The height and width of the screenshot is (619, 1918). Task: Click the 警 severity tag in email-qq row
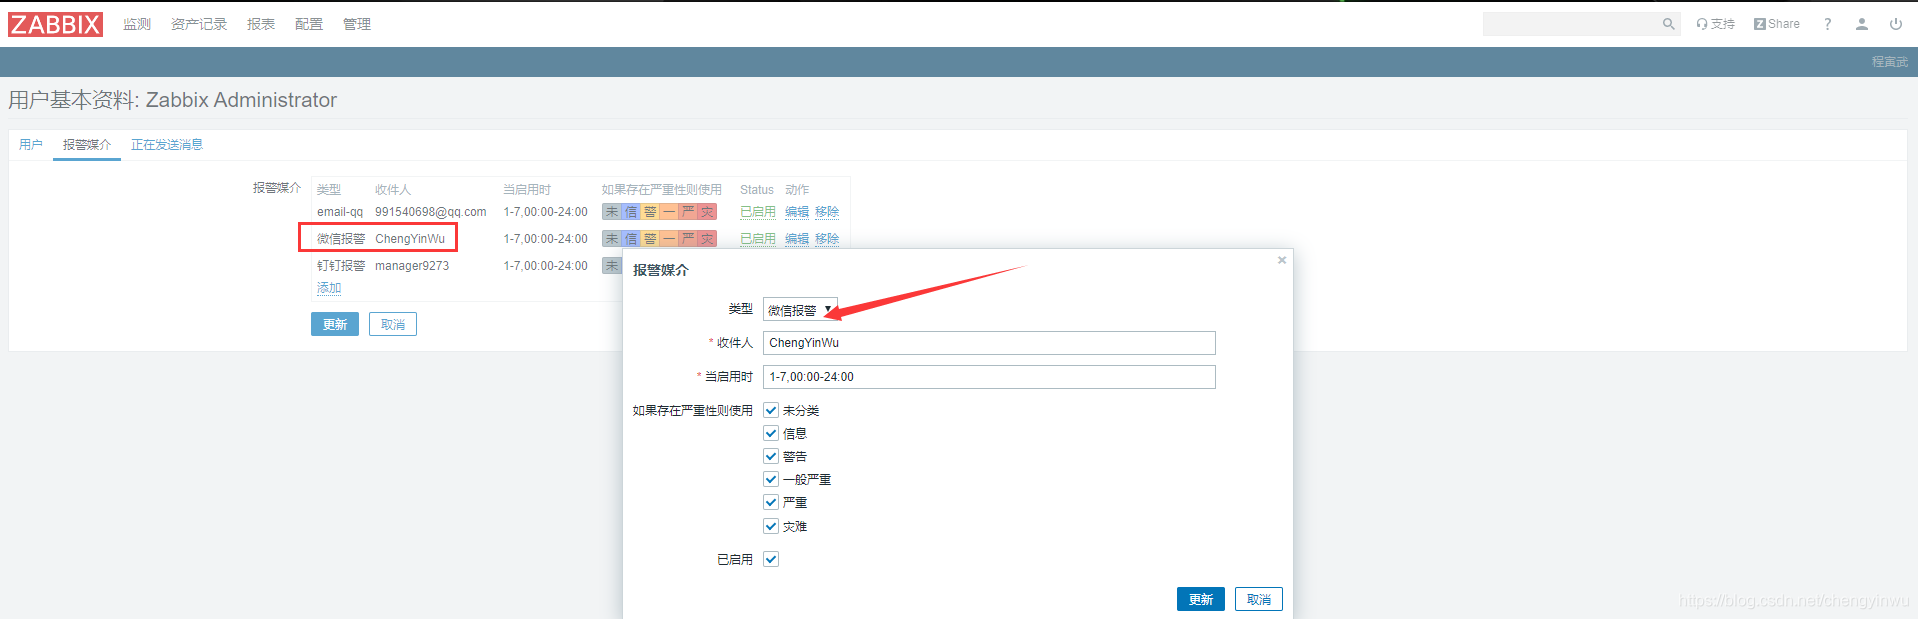(x=650, y=212)
